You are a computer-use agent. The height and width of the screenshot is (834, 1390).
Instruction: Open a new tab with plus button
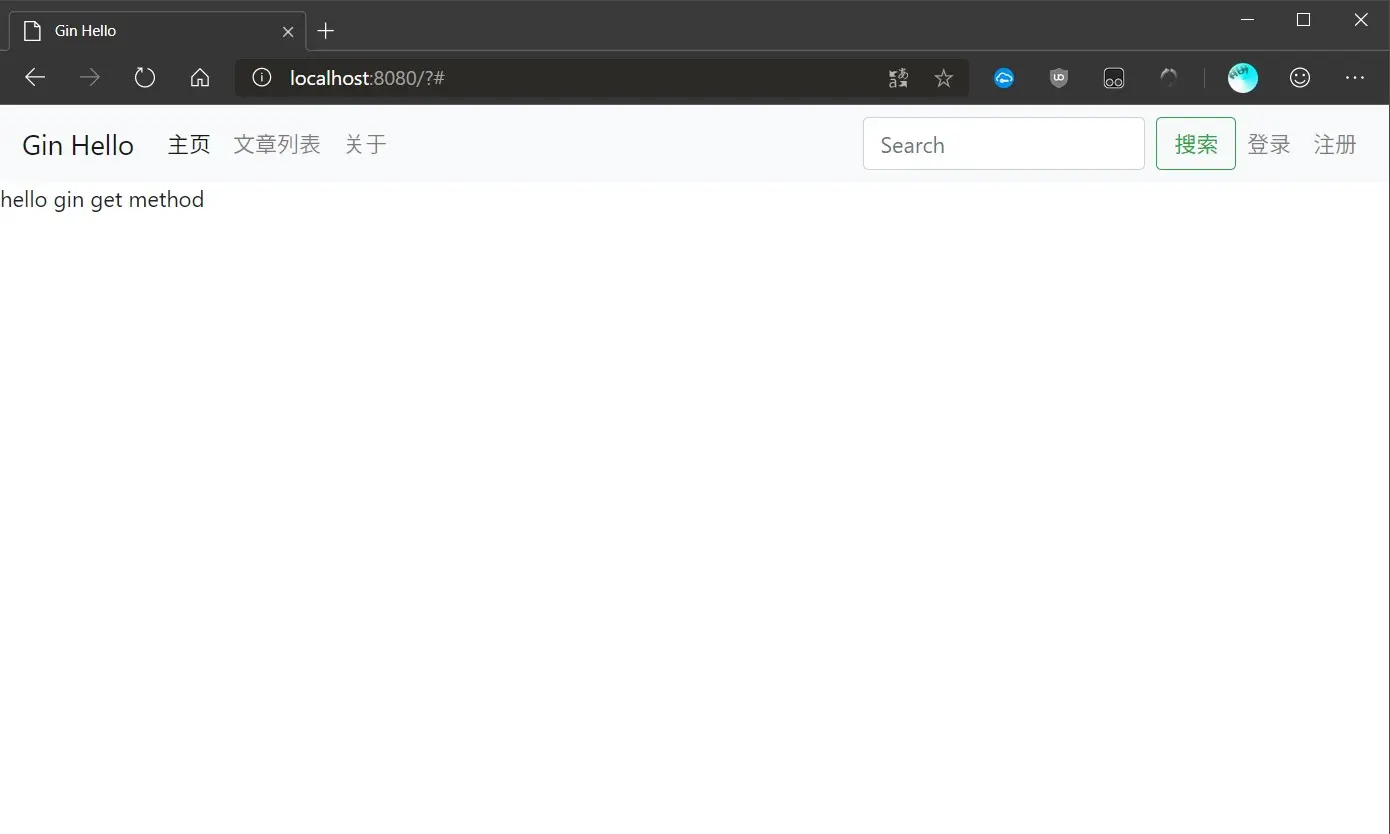click(x=325, y=31)
